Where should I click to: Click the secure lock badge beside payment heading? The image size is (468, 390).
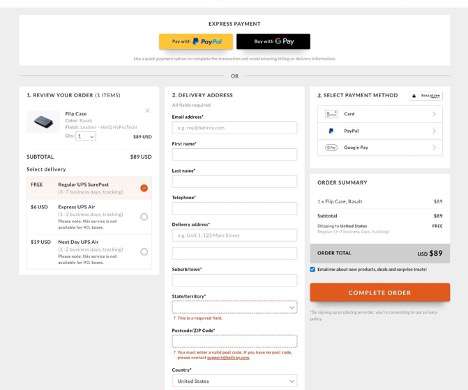(x=426, y=96)
